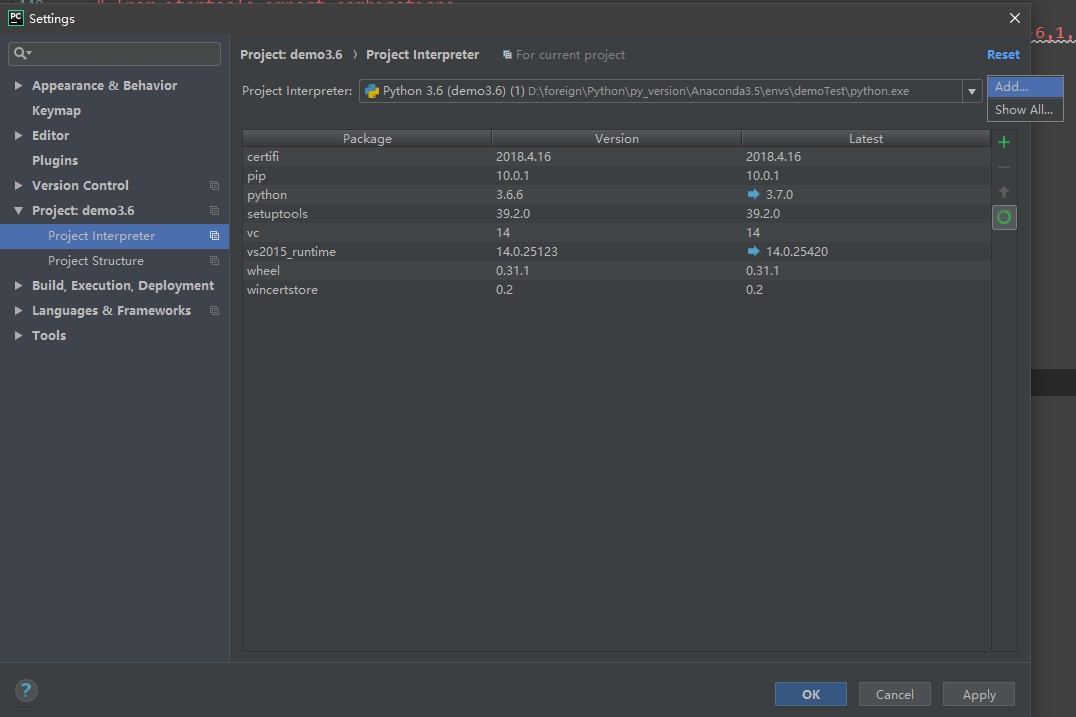The height and width of the screenshot is (717, 1076).
Task: Expand the Appearance & Behavior section
Action: (x=17, y=85)
